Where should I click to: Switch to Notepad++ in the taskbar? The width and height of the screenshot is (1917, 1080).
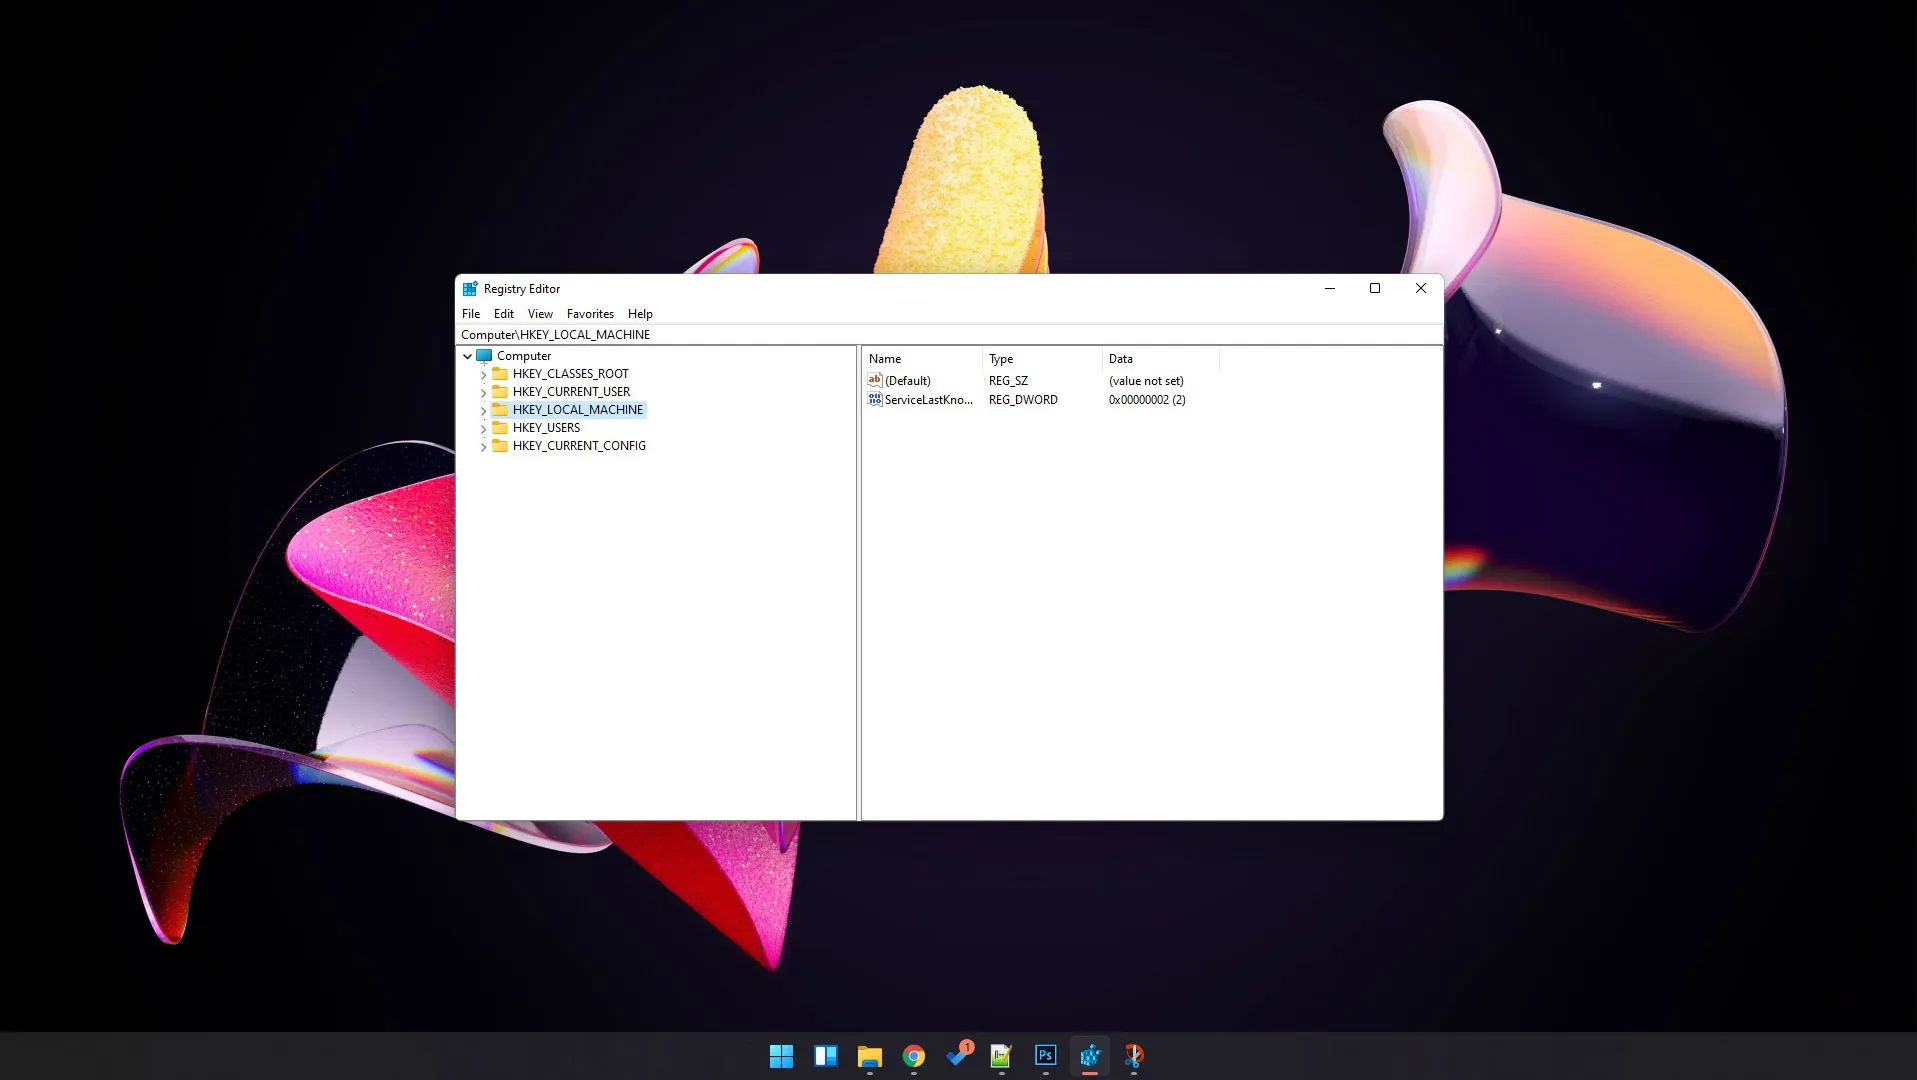click(1001, 1056)
